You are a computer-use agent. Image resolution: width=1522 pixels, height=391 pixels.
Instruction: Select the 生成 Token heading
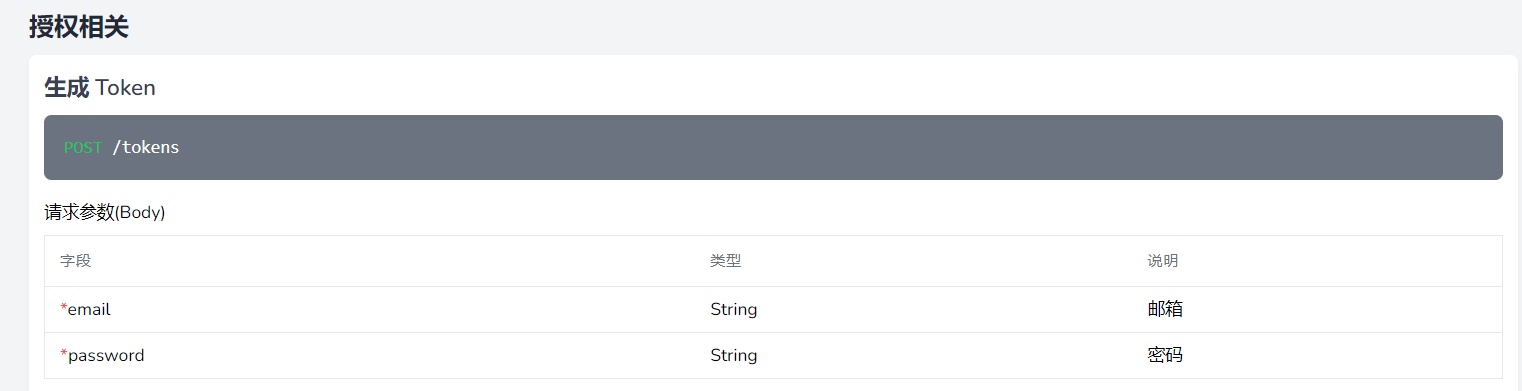coord(100,88)
